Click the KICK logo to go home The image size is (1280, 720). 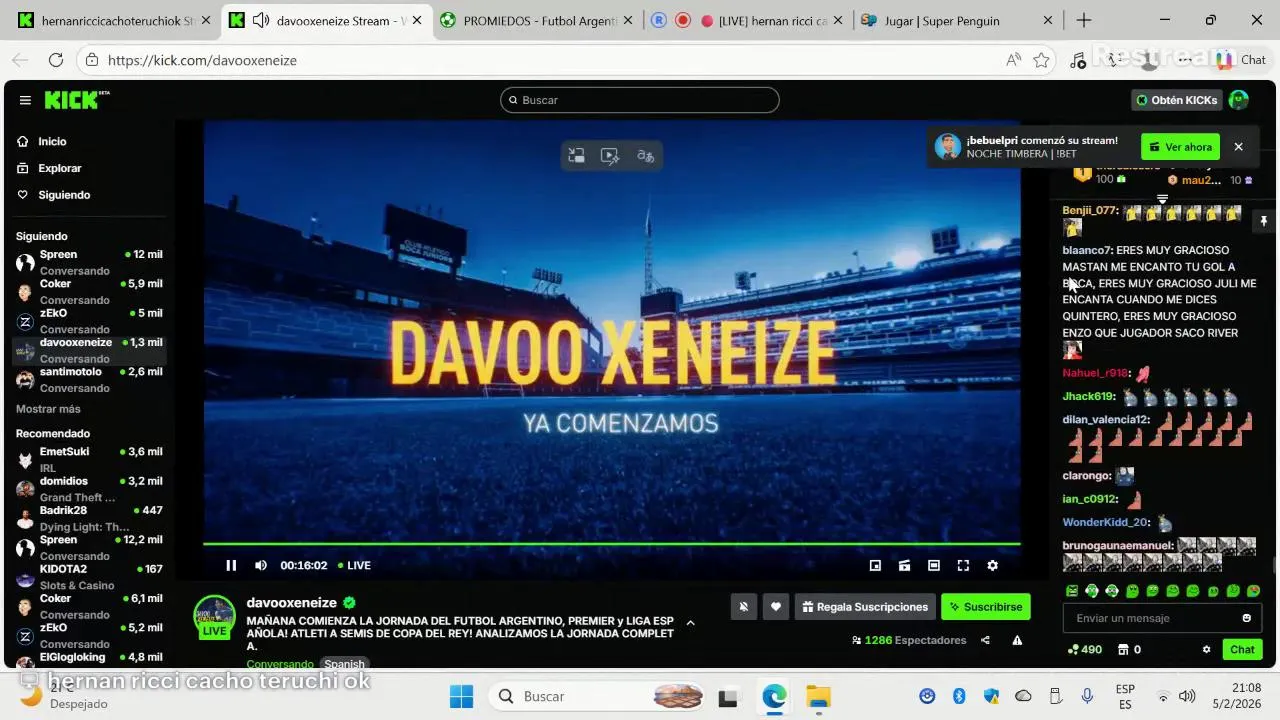76,100
